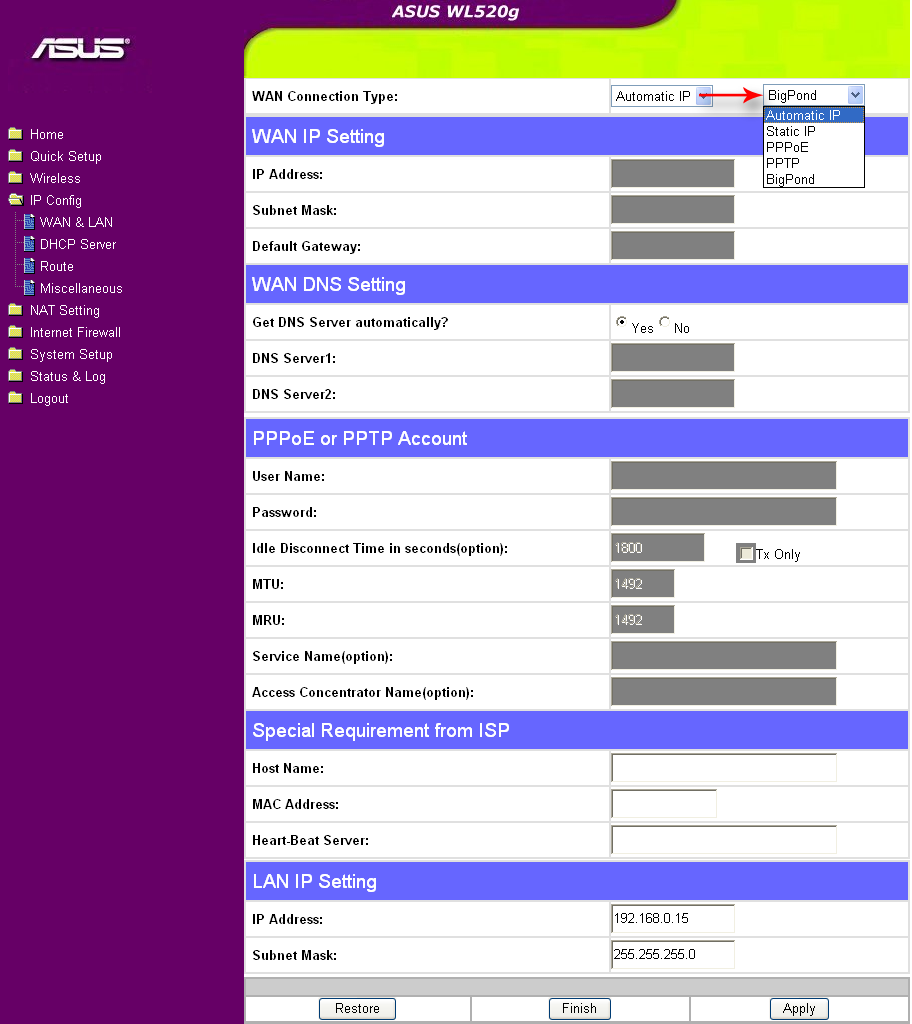
Task: Toggle the Tx Only checkbox
Action: click(x=745, y=553)
